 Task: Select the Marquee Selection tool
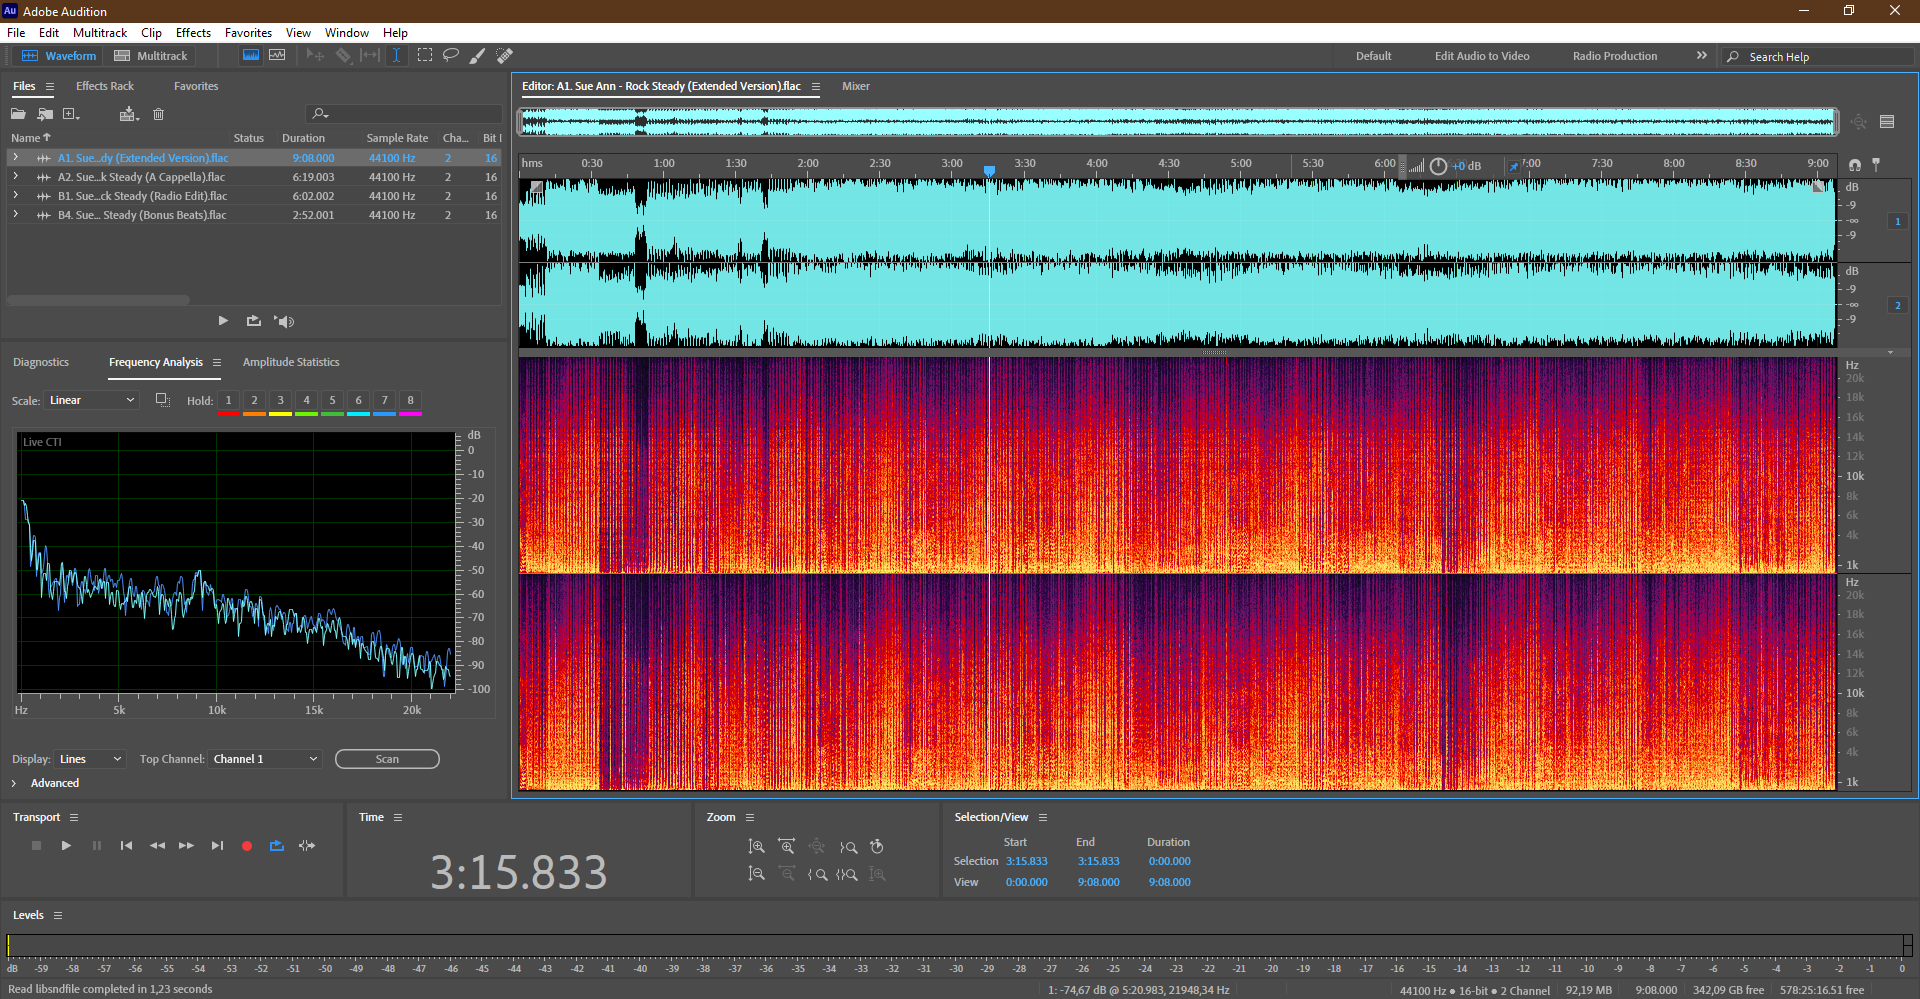coord(425,55)
